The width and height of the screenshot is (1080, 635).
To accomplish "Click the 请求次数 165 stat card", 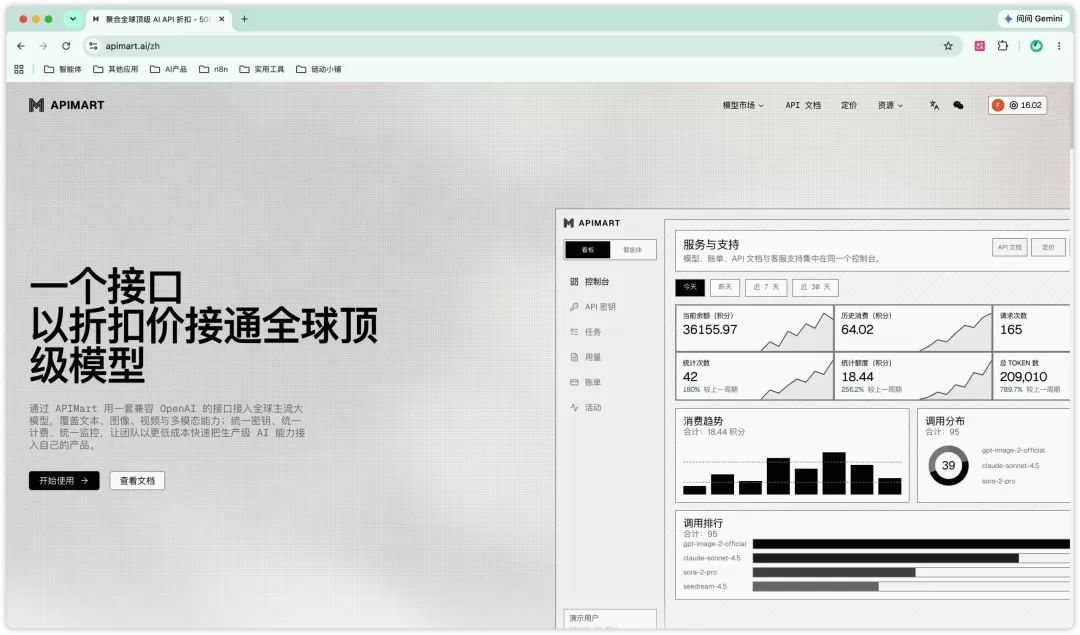I will pos(1032,329).
